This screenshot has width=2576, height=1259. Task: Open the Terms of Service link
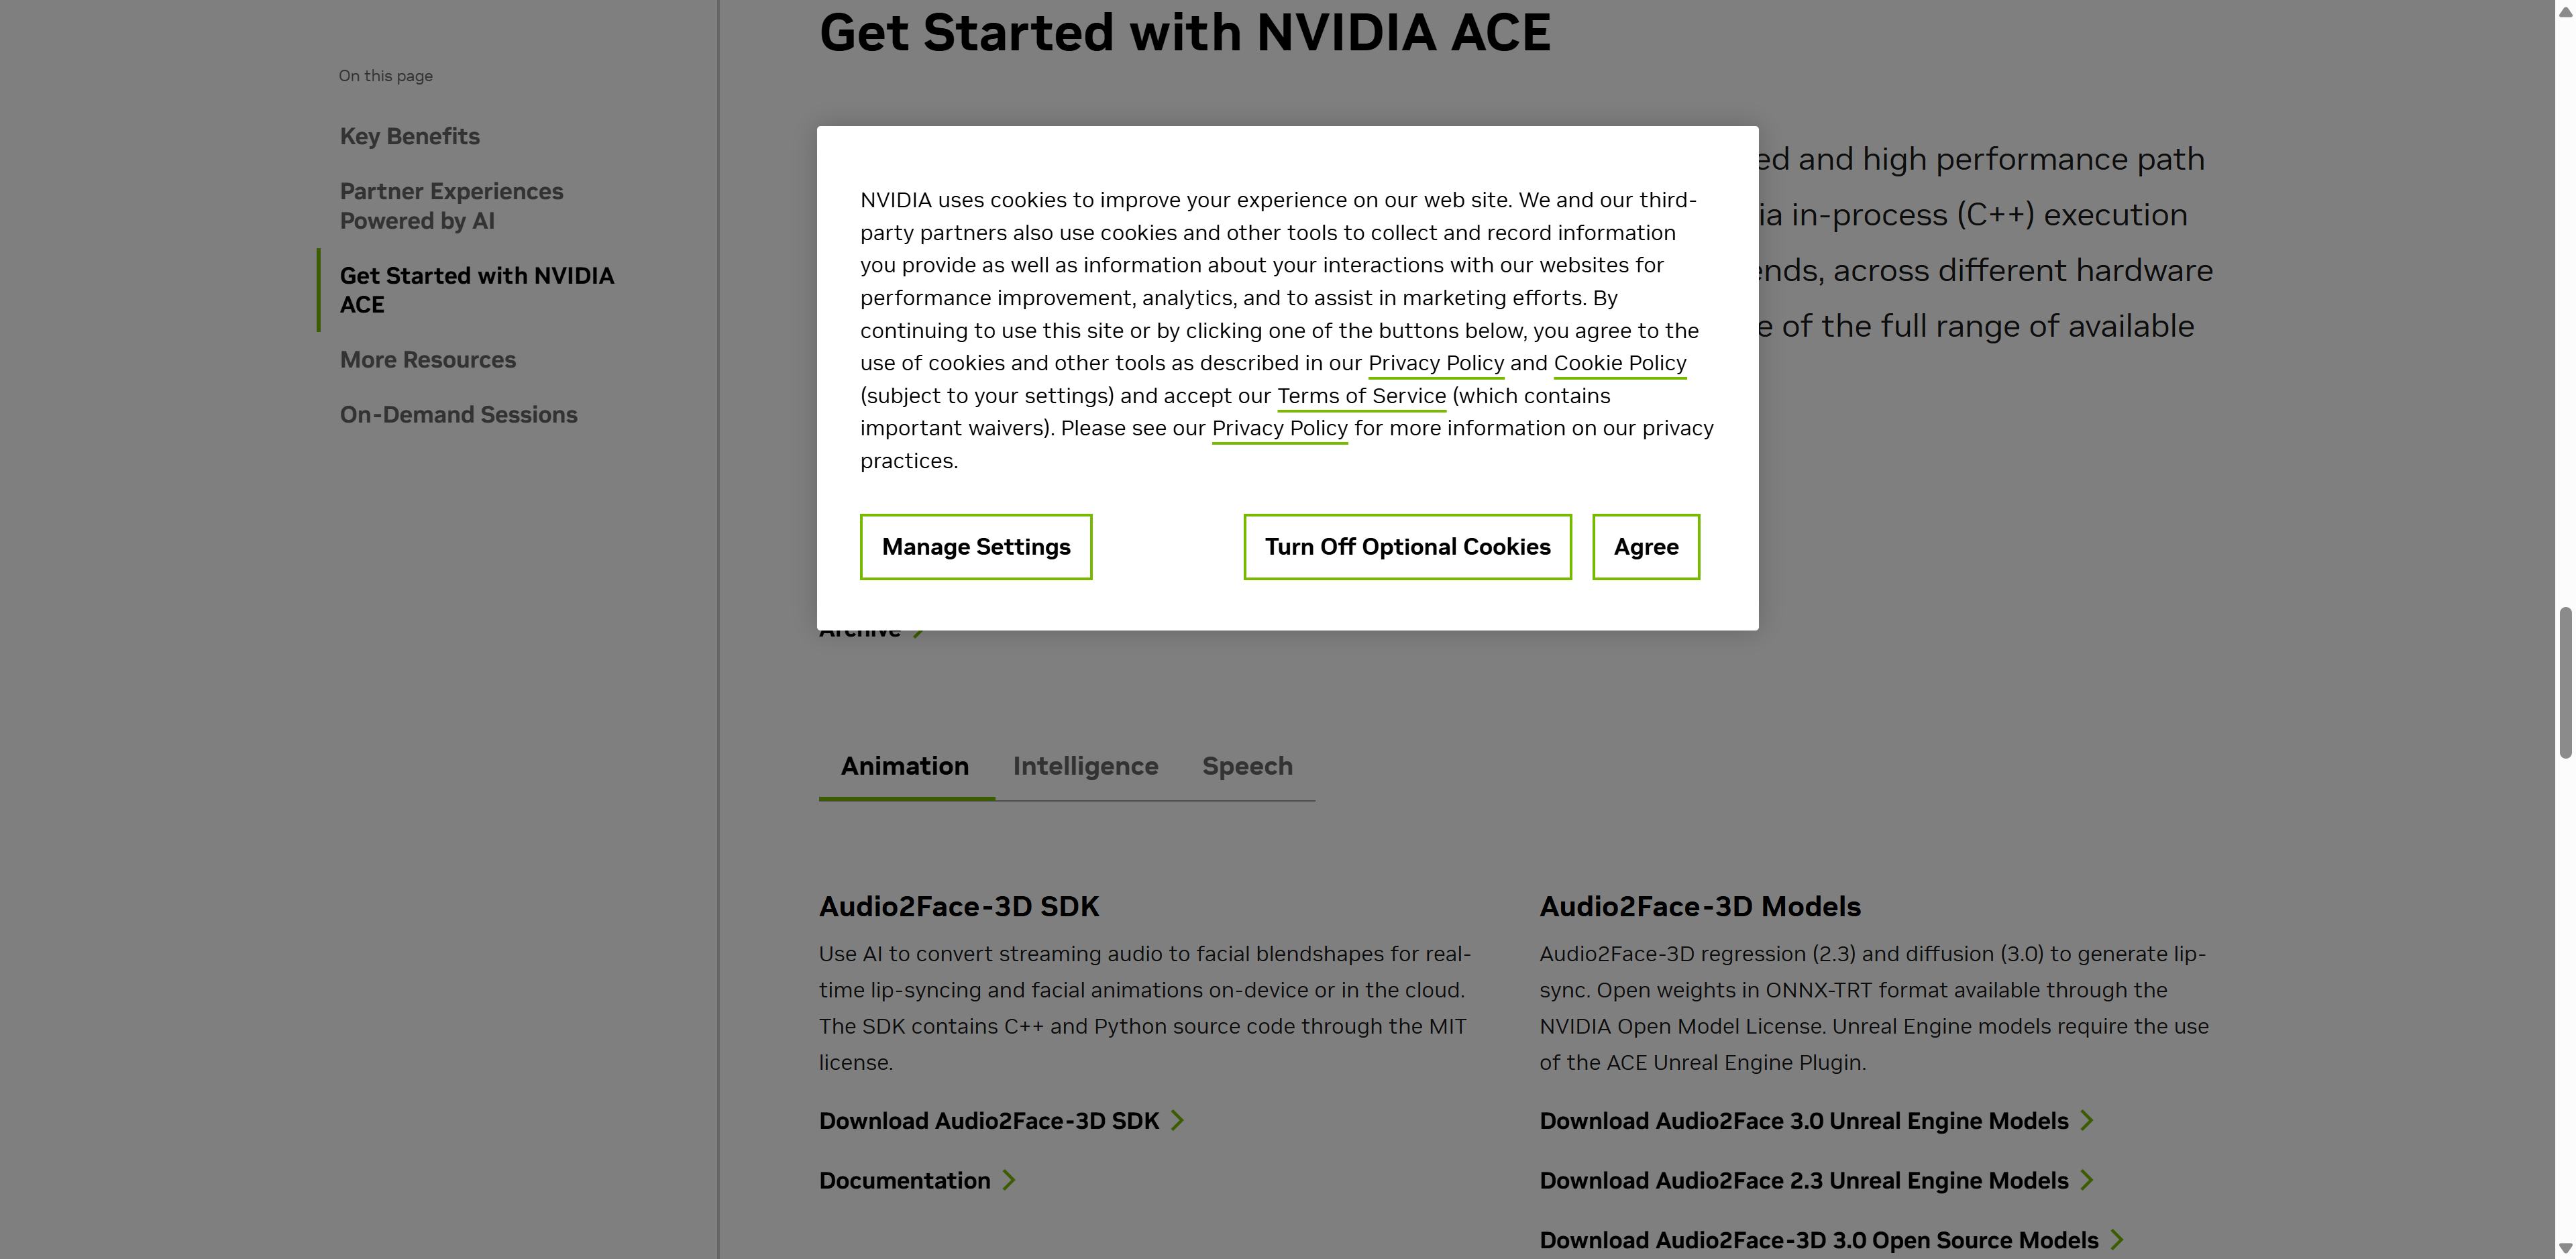pyautogui.click(x=1361, y=396)
